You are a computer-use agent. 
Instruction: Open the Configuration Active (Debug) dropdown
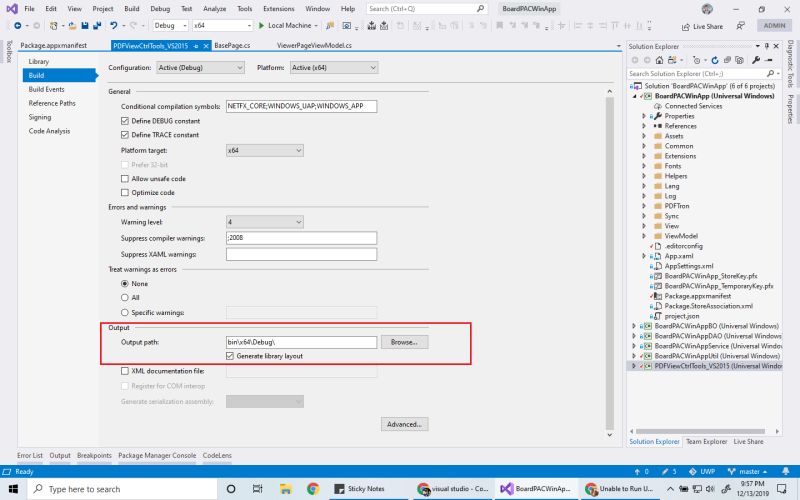201,67
